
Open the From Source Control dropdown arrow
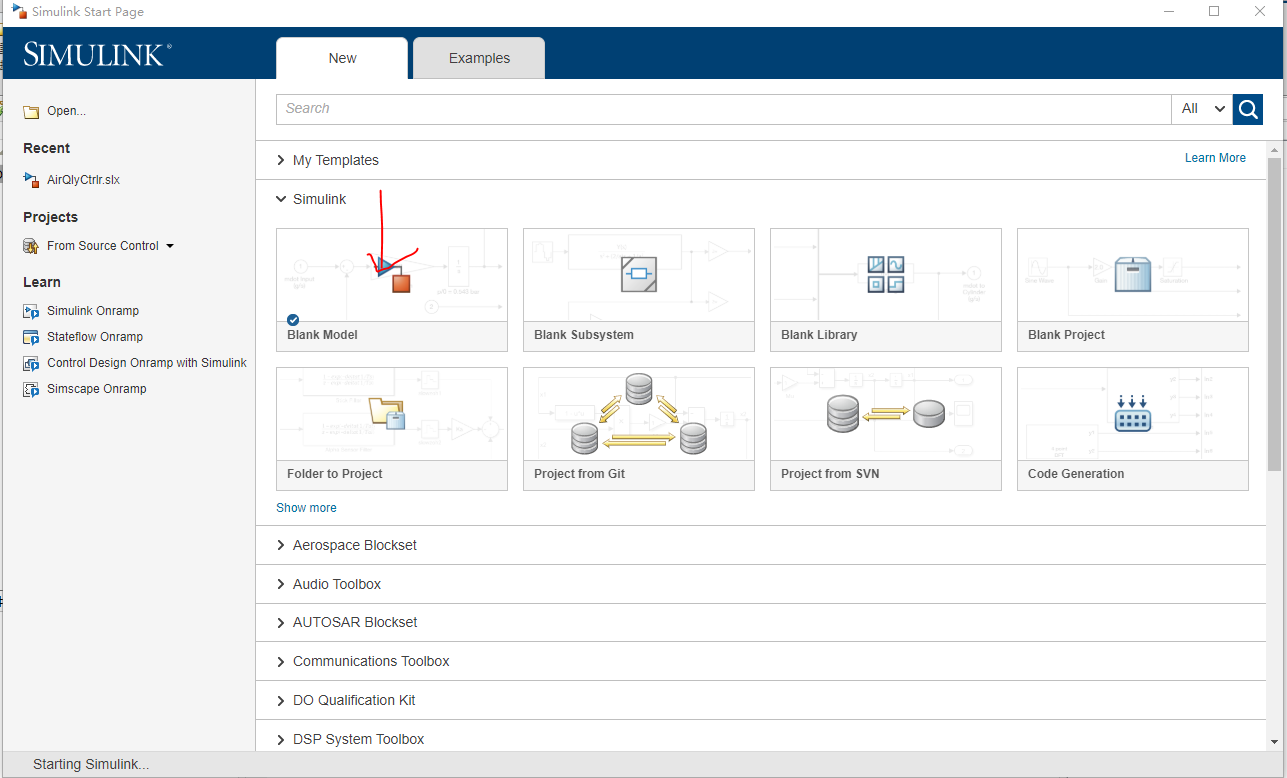pyautogui.click(x=170, y=246)
